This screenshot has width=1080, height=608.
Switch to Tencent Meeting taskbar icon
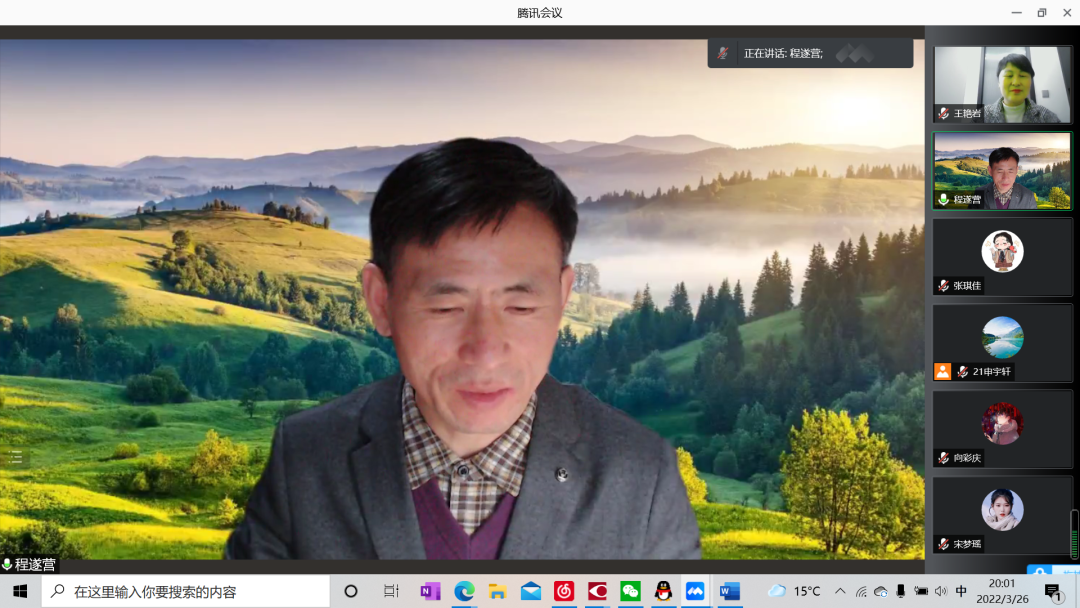[695, 591]
